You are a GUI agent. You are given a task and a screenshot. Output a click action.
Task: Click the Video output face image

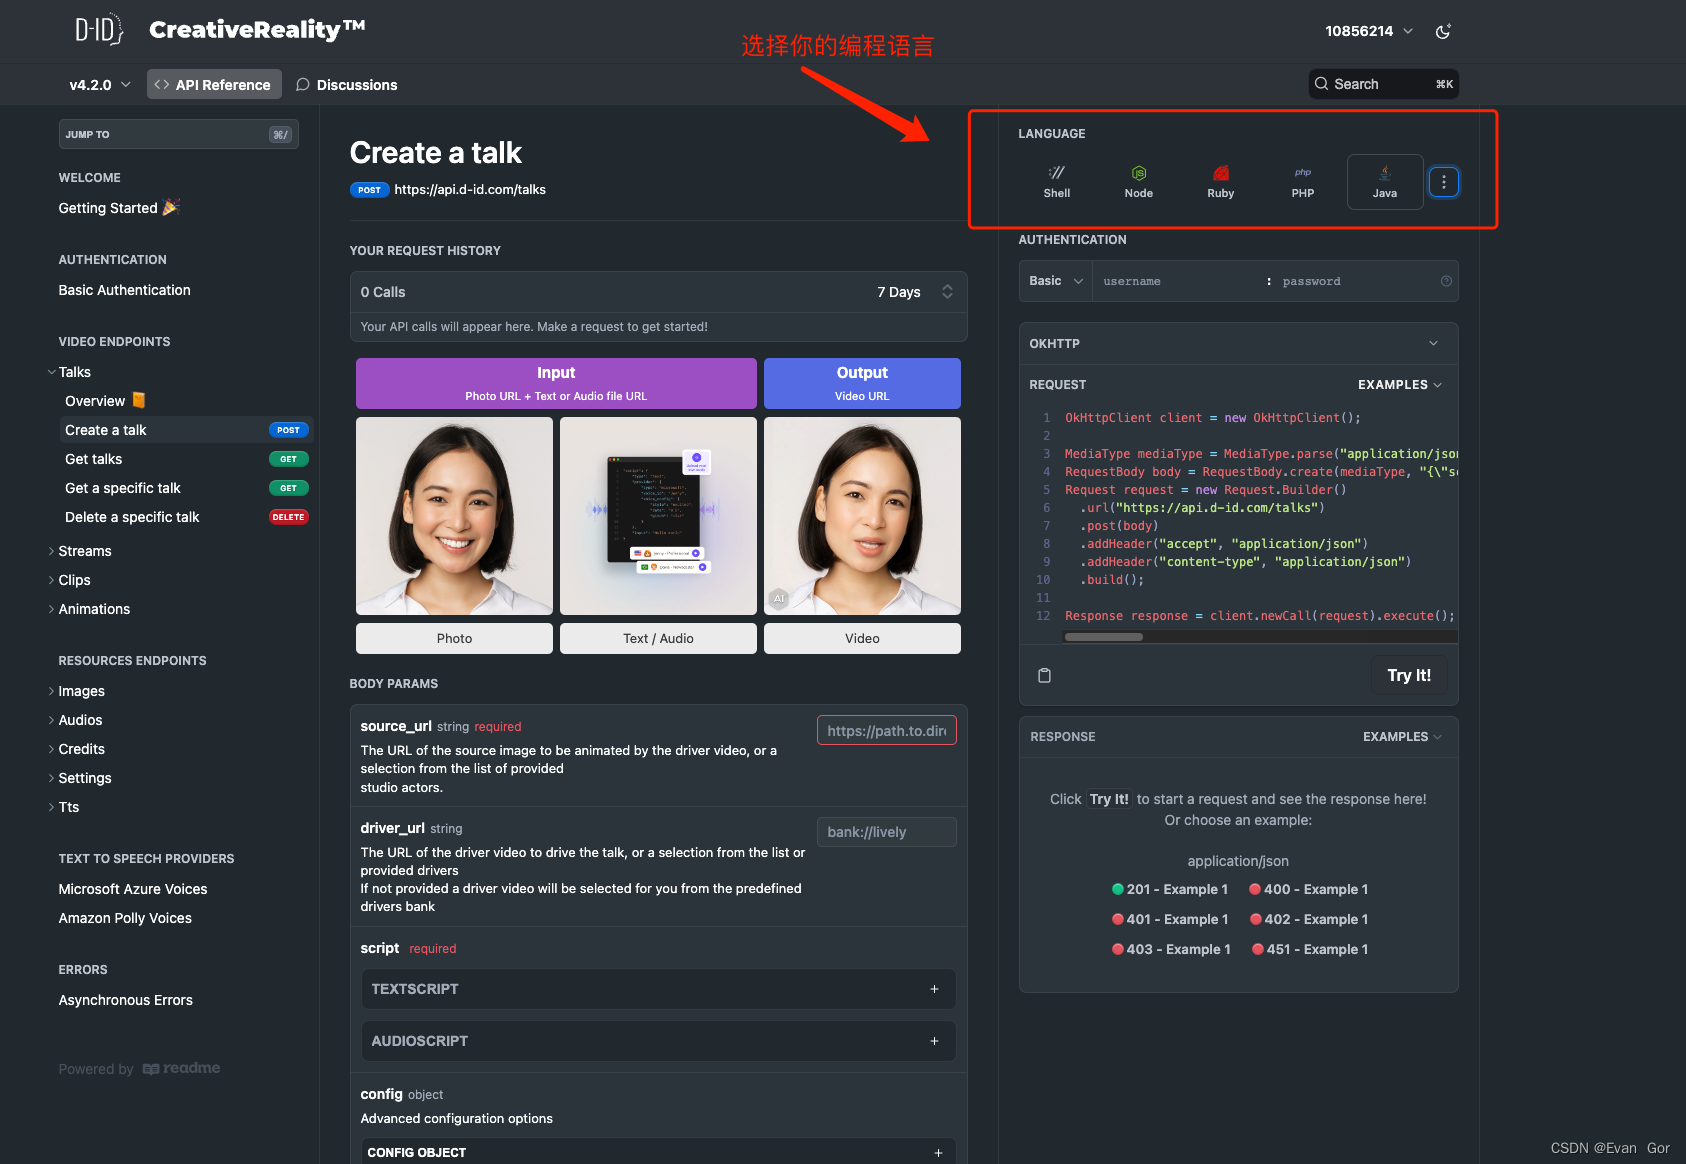click(x=862, y=516)
